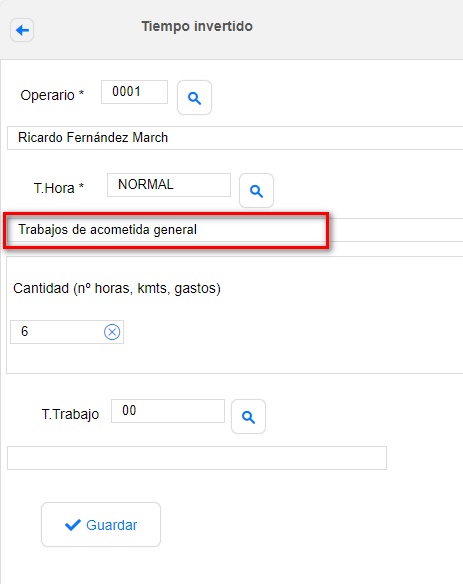Click the Operario * label
Screen dimensions: 463x584
pyautogui.click(x=52, y=95)
